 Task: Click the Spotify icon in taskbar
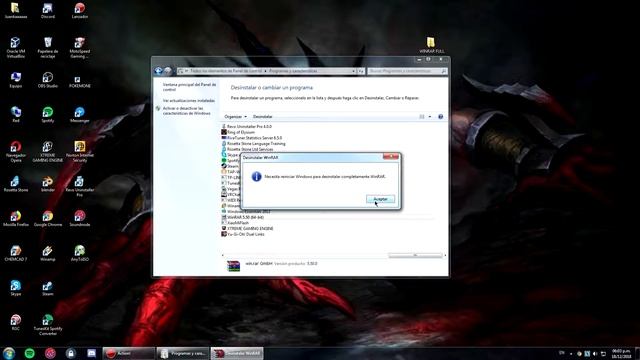coord(29,353)
